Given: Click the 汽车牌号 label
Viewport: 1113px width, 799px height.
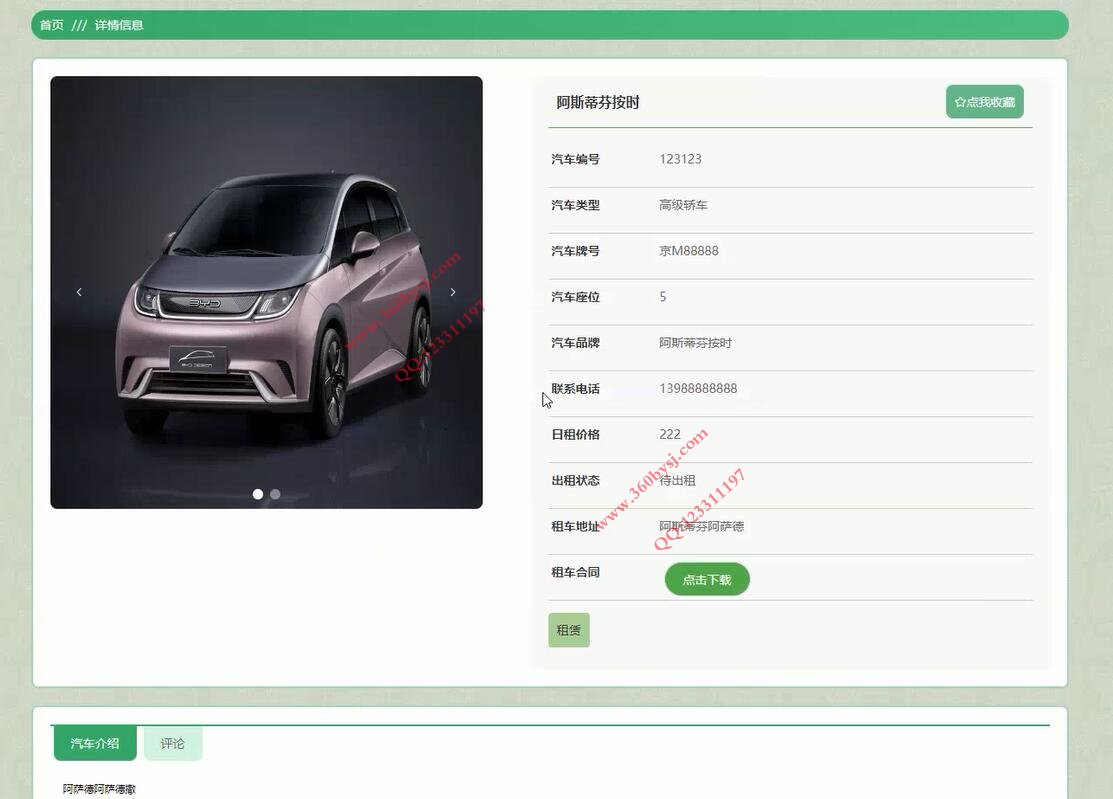Looking at the screenshot, I should click(576, 250).
